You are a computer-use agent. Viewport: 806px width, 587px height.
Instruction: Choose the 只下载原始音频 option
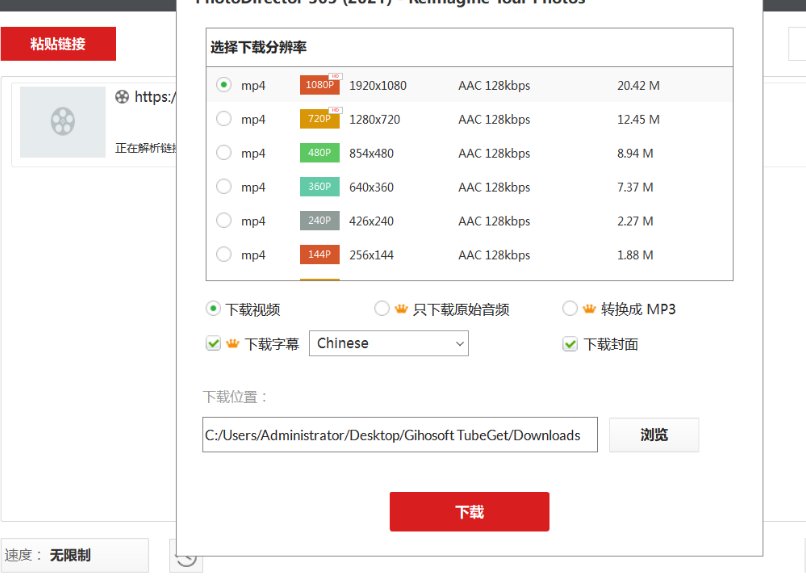pos(381,308)
